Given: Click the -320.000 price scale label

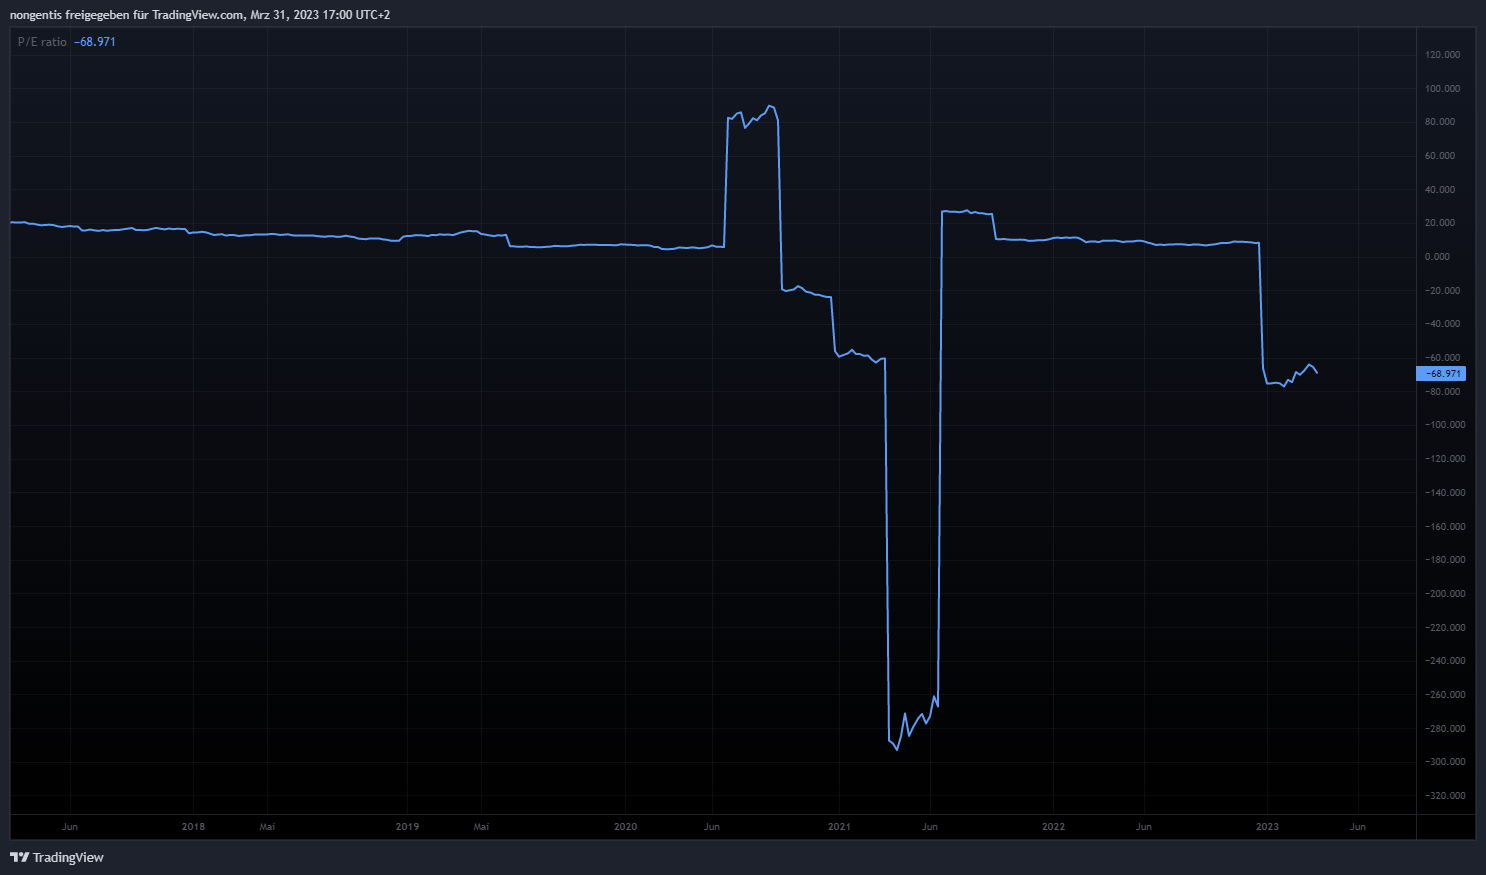Looking at the screenshot, I should coord(1441,796).
